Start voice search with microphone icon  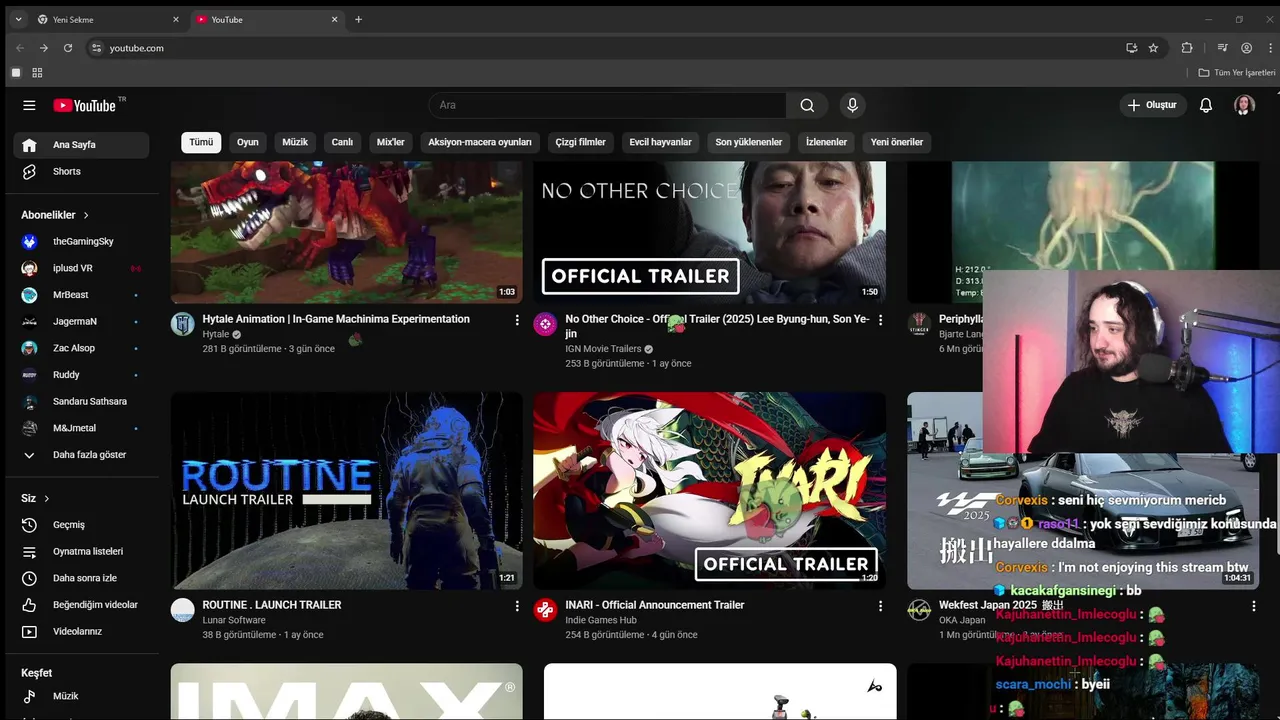[x=852, y=105]
